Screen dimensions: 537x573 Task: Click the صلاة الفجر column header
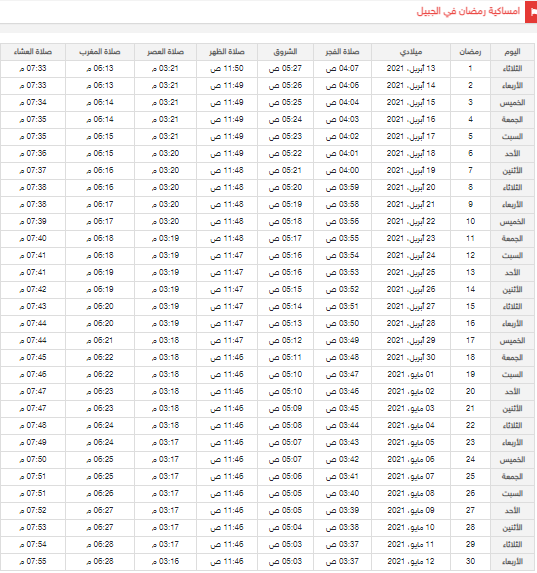[x=342, y=52]
